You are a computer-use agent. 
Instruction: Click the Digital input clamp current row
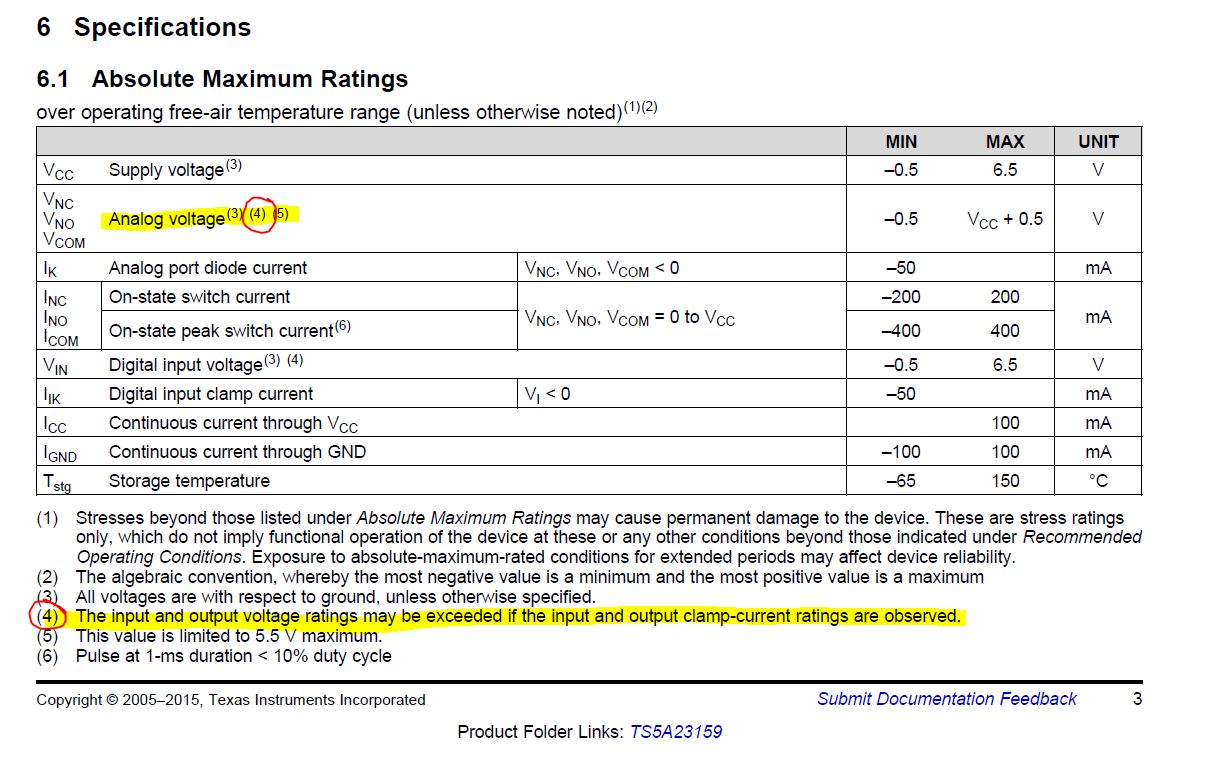pos(589,394)
